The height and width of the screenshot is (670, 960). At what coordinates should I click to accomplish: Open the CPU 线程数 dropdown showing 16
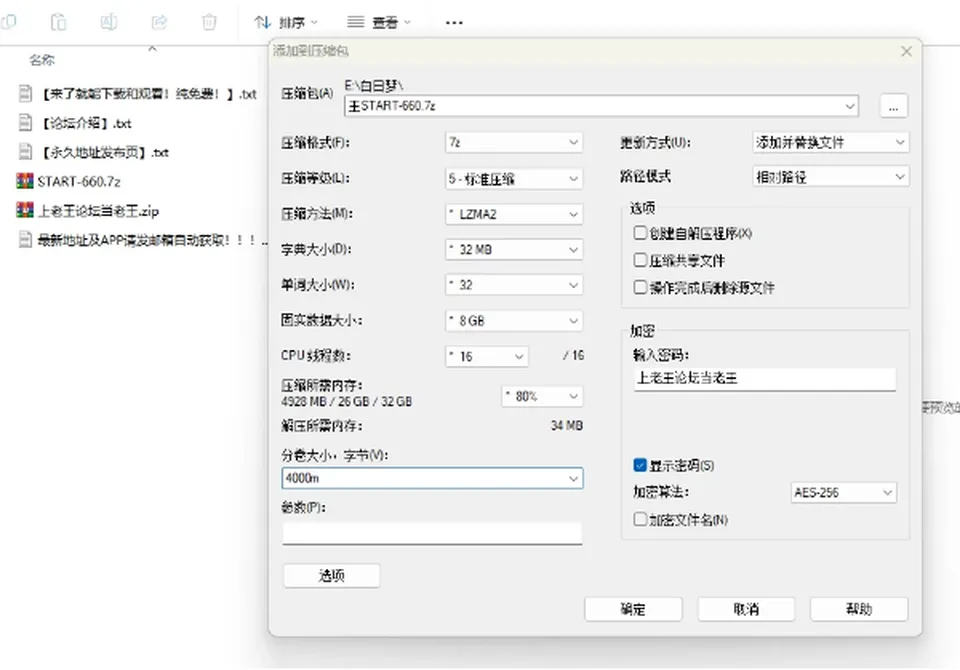pos(487,356)
